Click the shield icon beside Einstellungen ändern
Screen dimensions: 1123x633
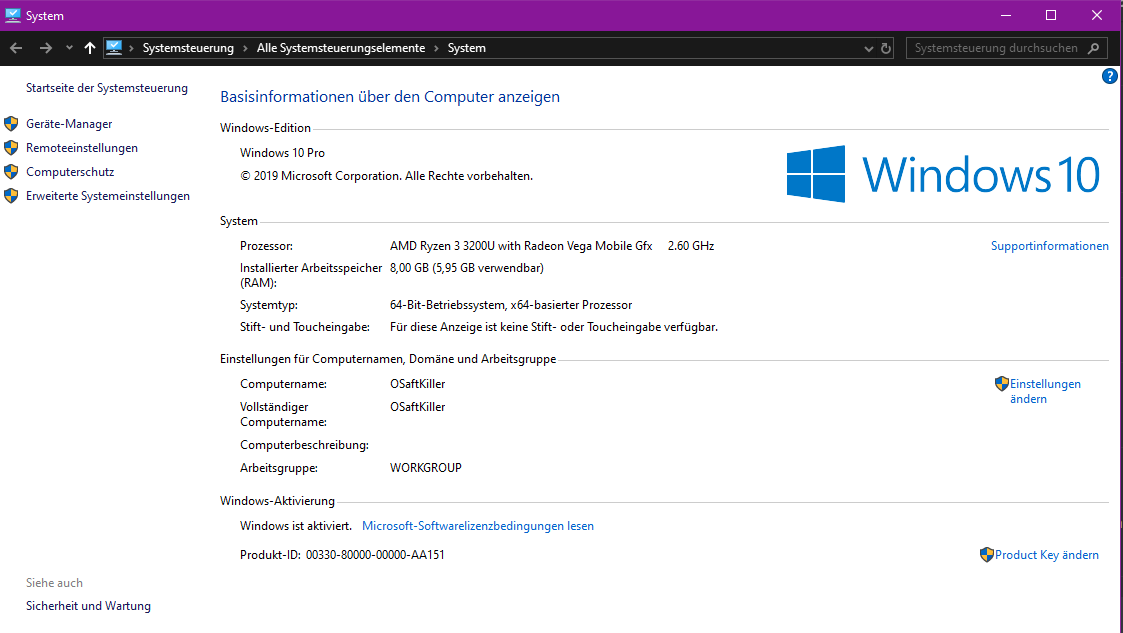[x=1001, y=384]
